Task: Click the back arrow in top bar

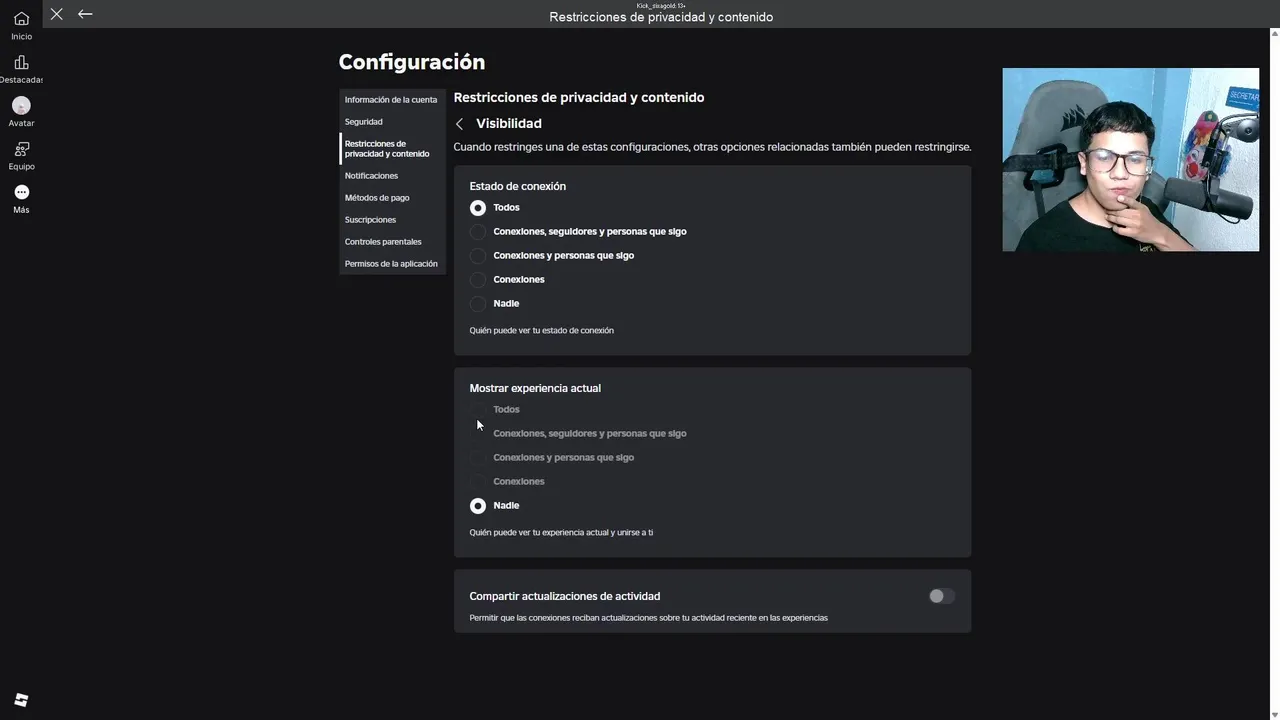Action: (85, 14)
